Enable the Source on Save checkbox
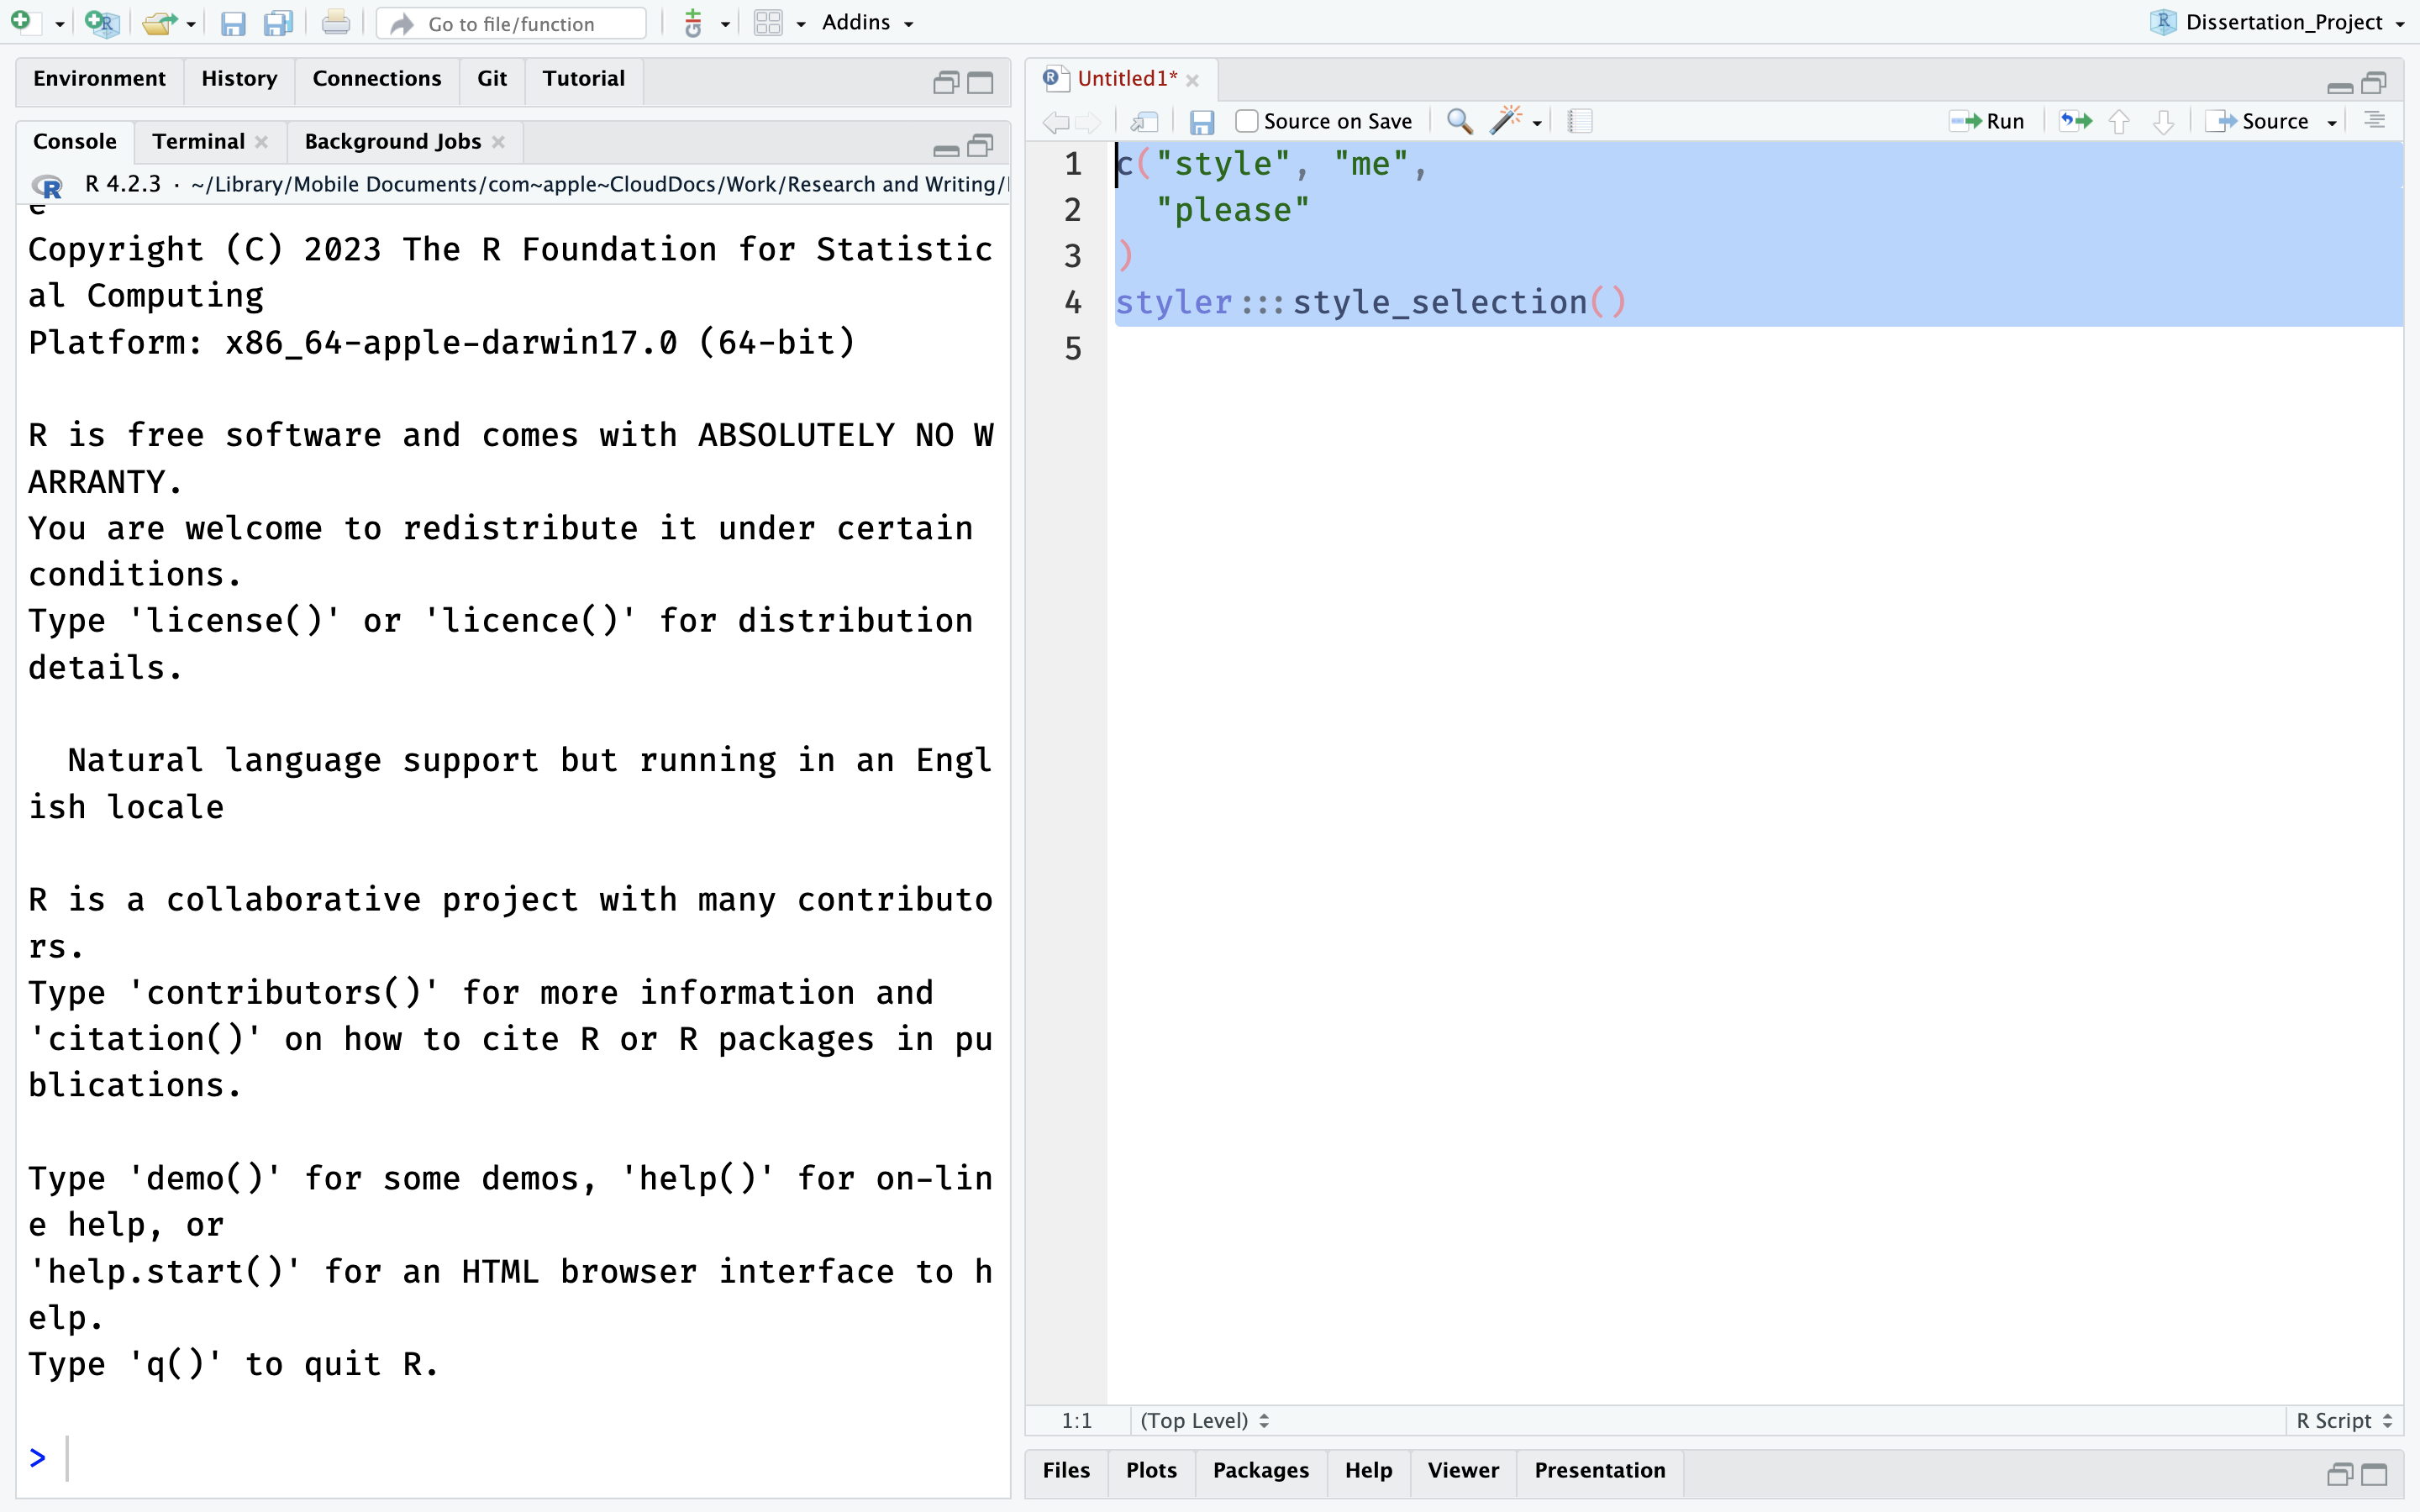2420x1512 pixels. [1245, 120]
